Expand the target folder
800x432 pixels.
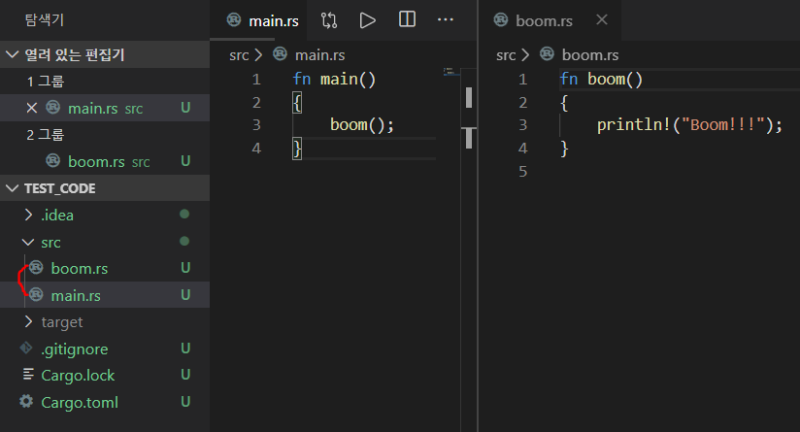tap(61, 322)
